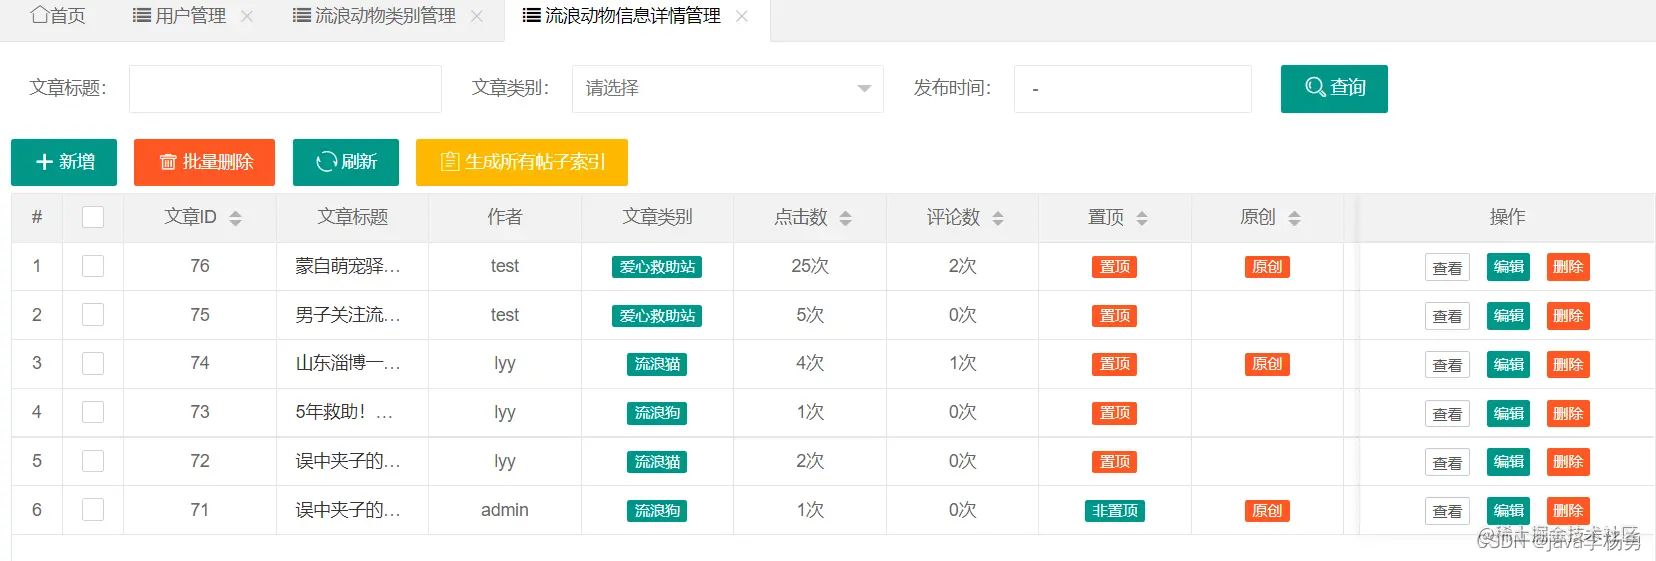Close the 流浪动物类别管理 tab
This screenshot has width=1656, height=561.
pyautogui.click(x=477, y=16)
